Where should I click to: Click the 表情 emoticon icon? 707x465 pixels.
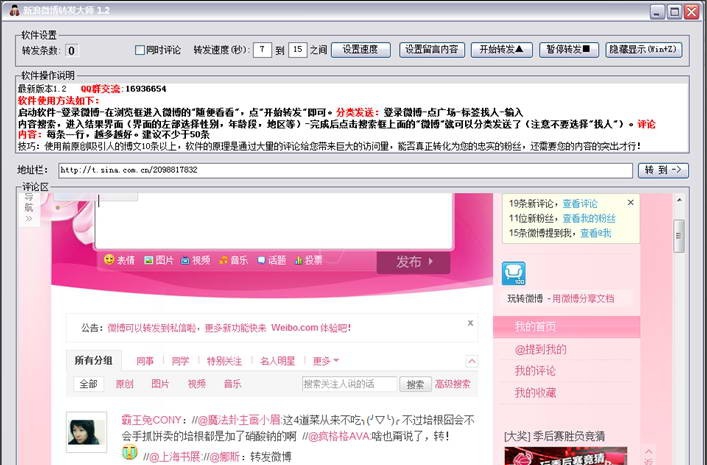point(109,259)
